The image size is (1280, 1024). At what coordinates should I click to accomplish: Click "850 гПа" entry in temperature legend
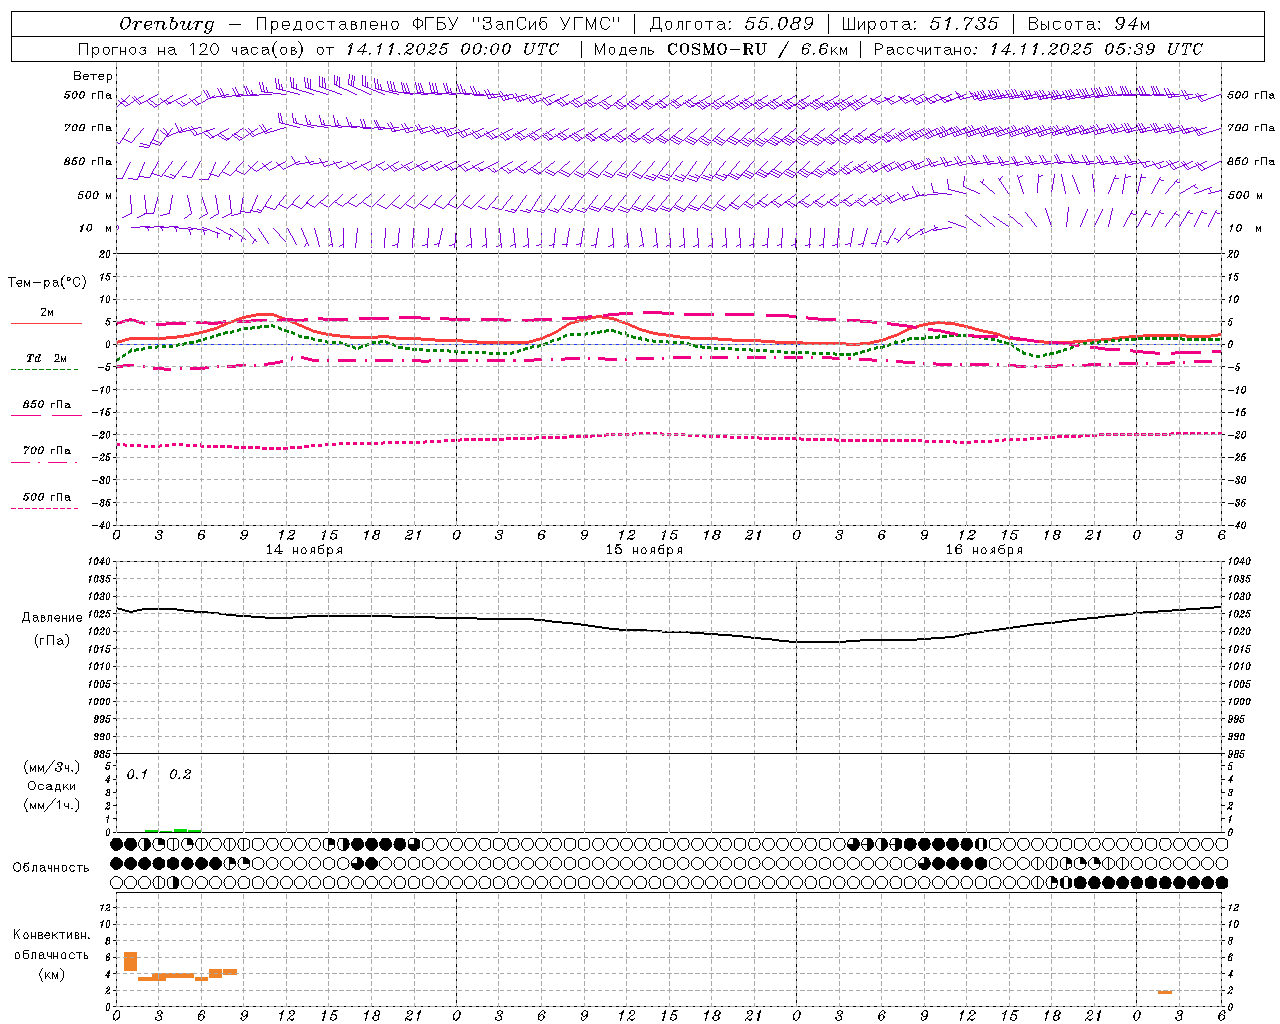coord(47,405)
